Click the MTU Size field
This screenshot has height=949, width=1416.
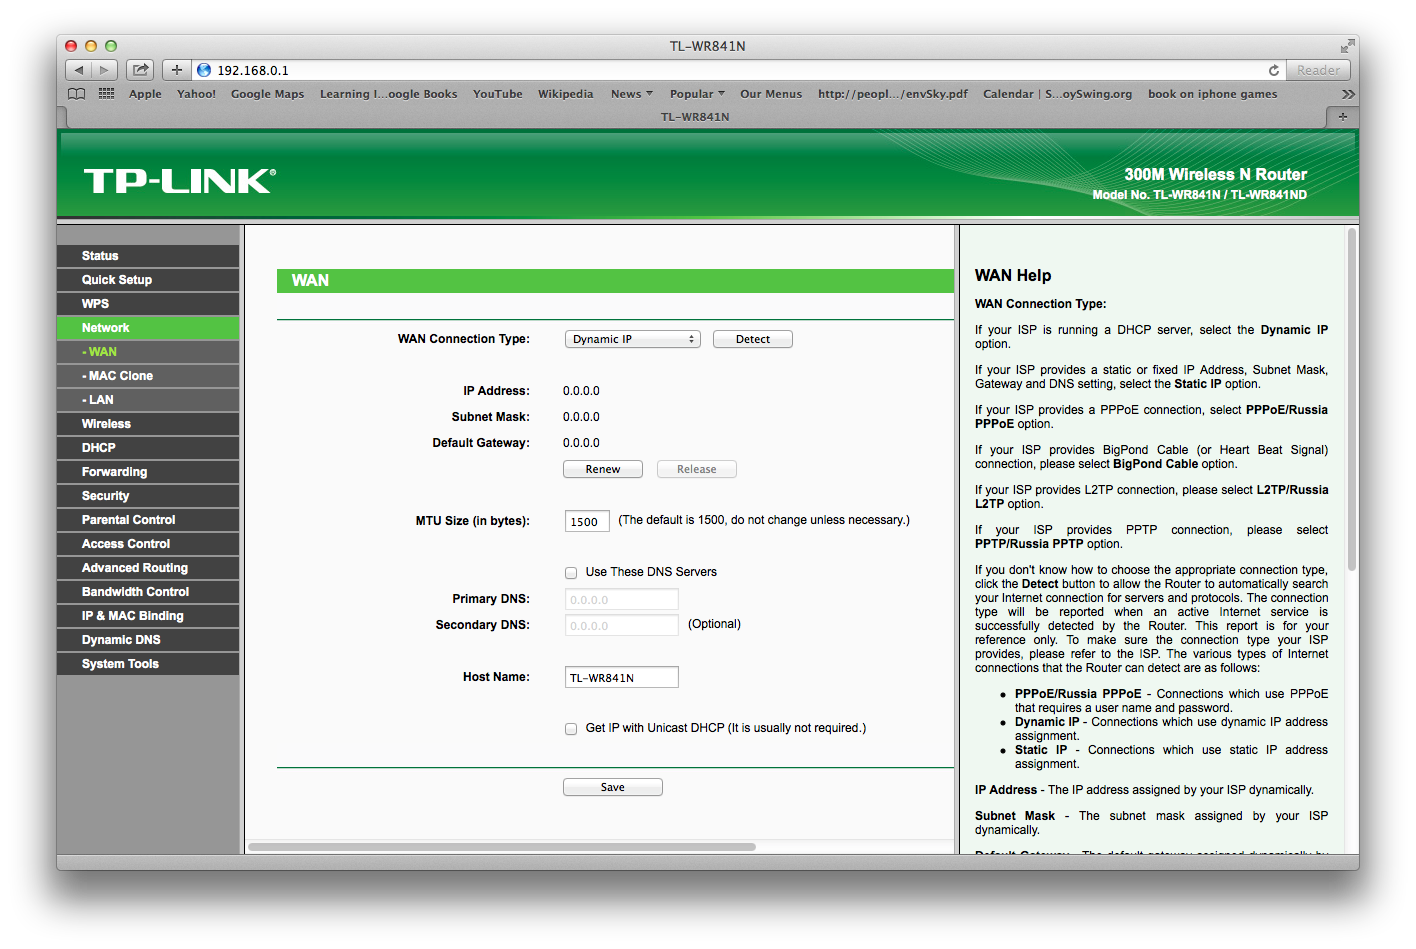click(587, 521)
